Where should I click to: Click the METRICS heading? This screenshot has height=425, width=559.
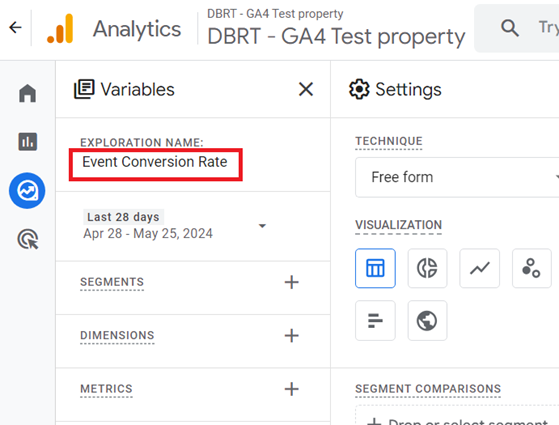[x=106, y=389]
